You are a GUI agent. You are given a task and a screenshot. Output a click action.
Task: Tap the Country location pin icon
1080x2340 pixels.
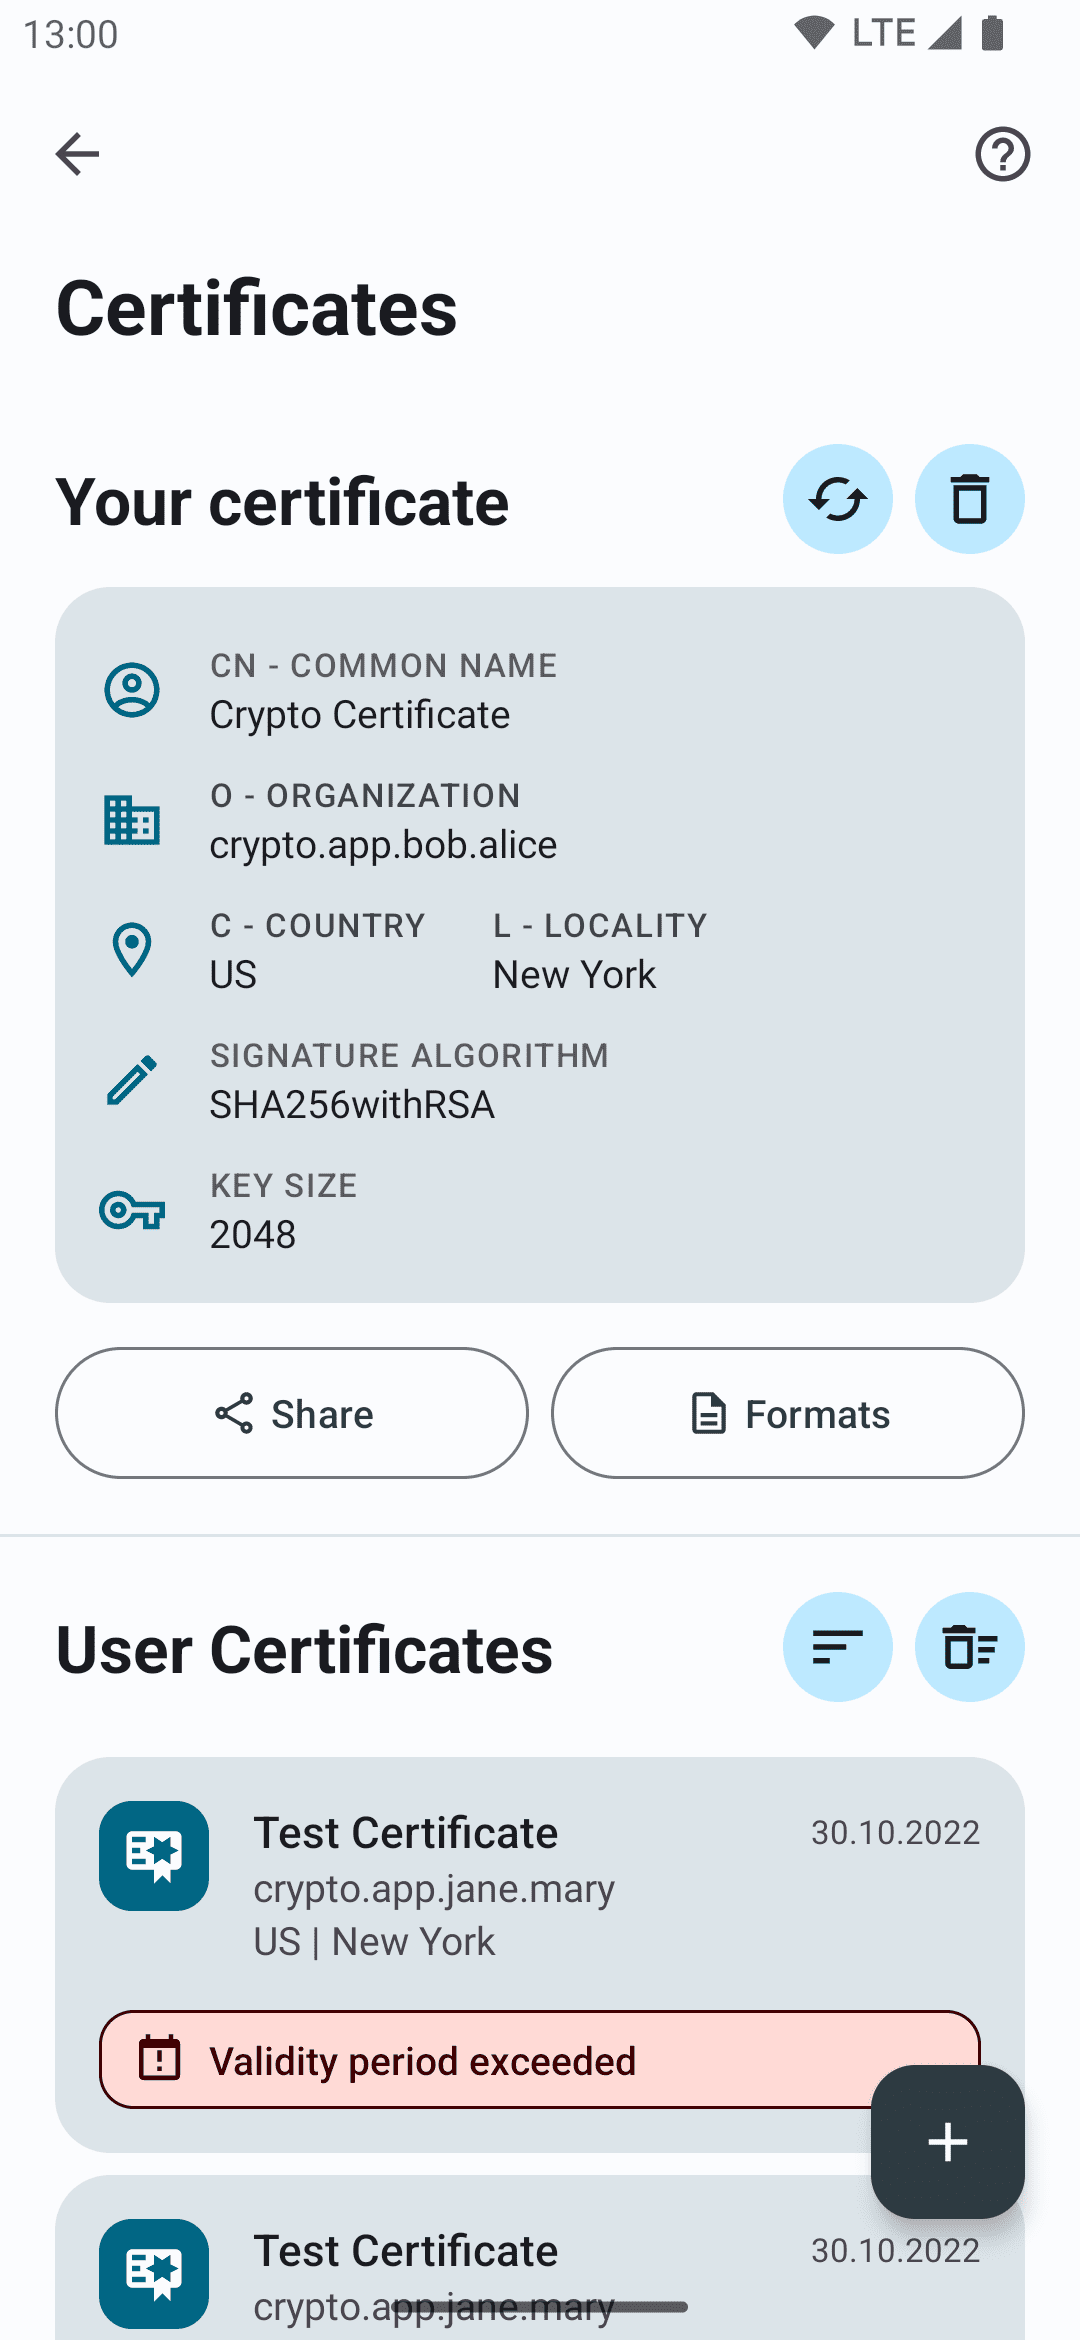coord(132,950)
